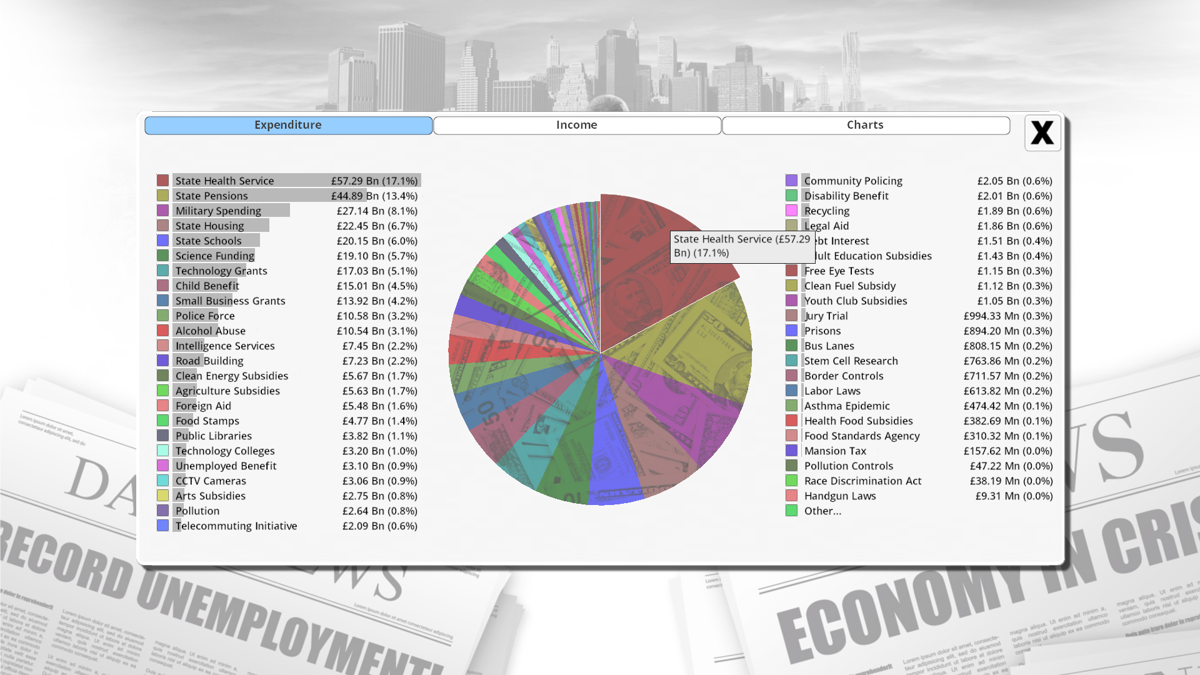Select the Expenditure tab

288,124
